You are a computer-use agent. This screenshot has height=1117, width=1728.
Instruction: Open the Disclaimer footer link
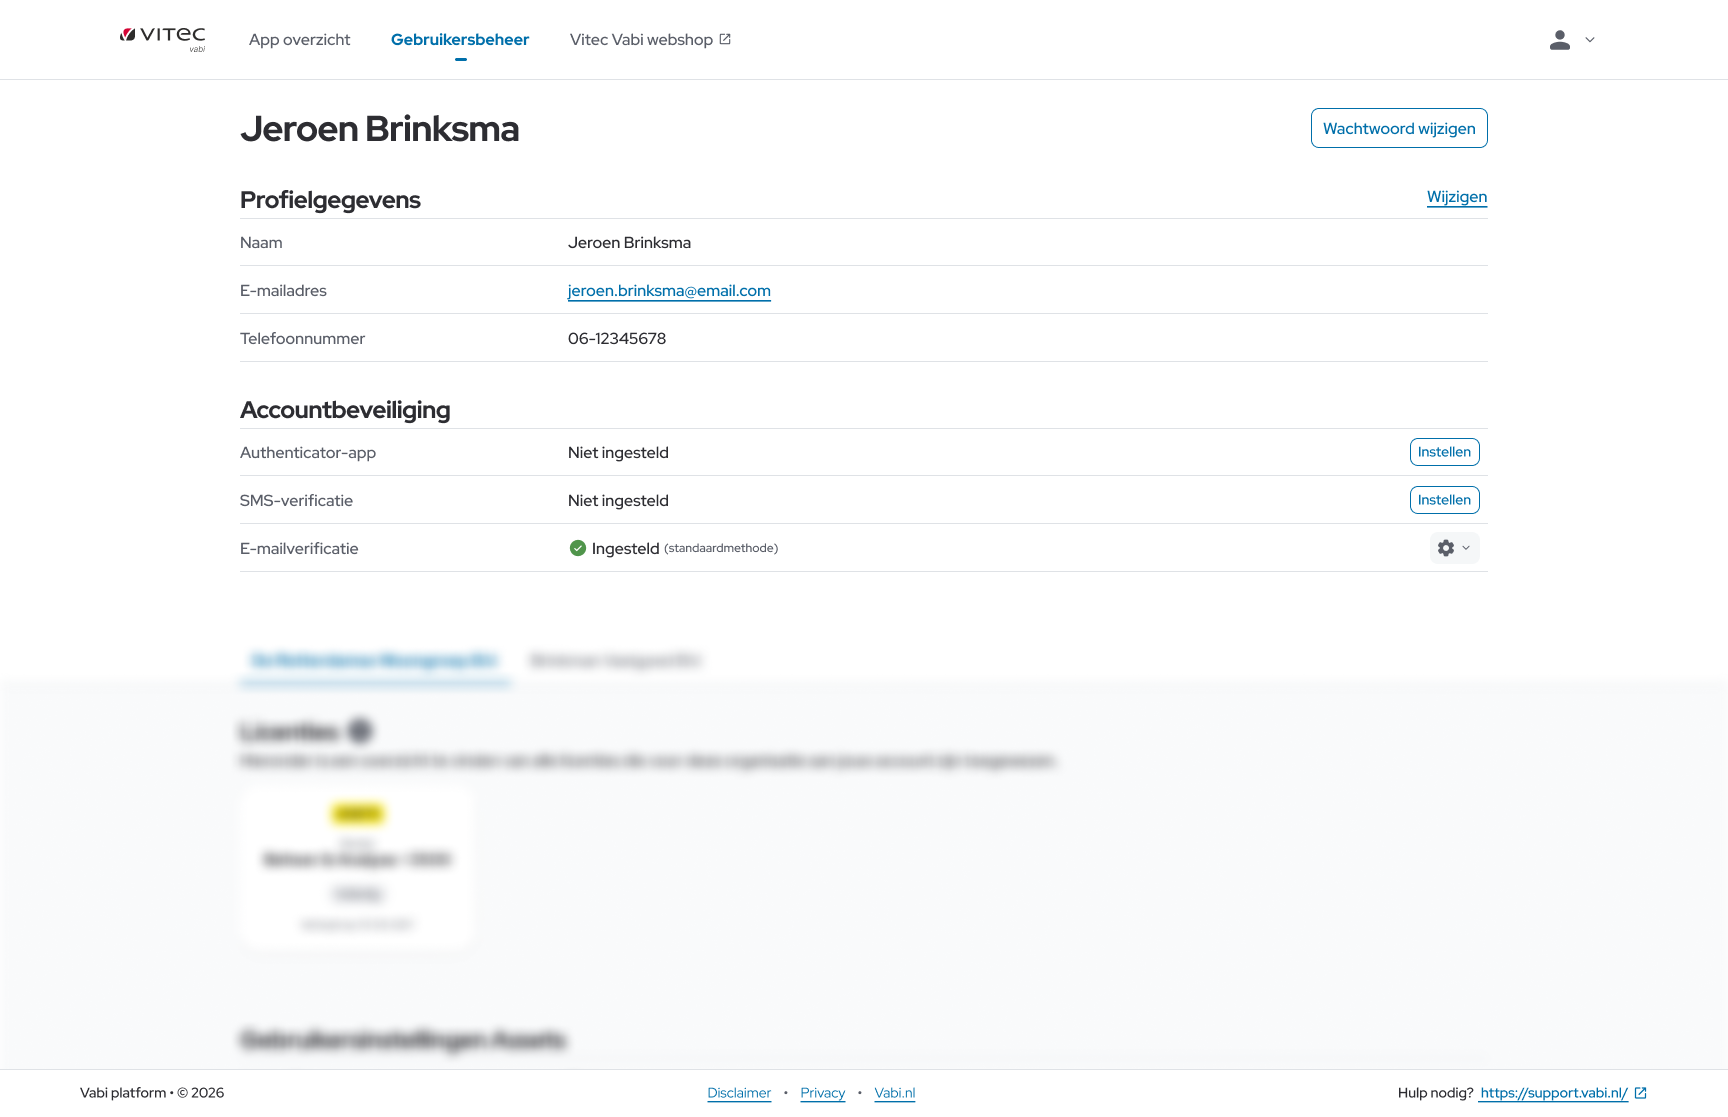[x=739, y=1093]
